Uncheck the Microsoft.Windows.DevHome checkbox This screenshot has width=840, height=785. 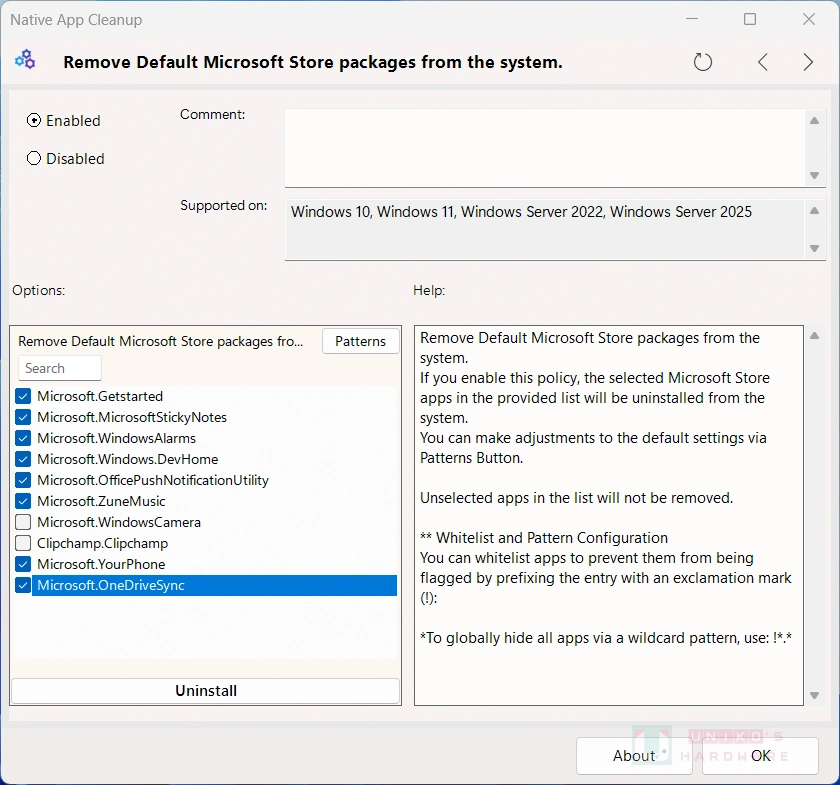click(x=23, y=459)
